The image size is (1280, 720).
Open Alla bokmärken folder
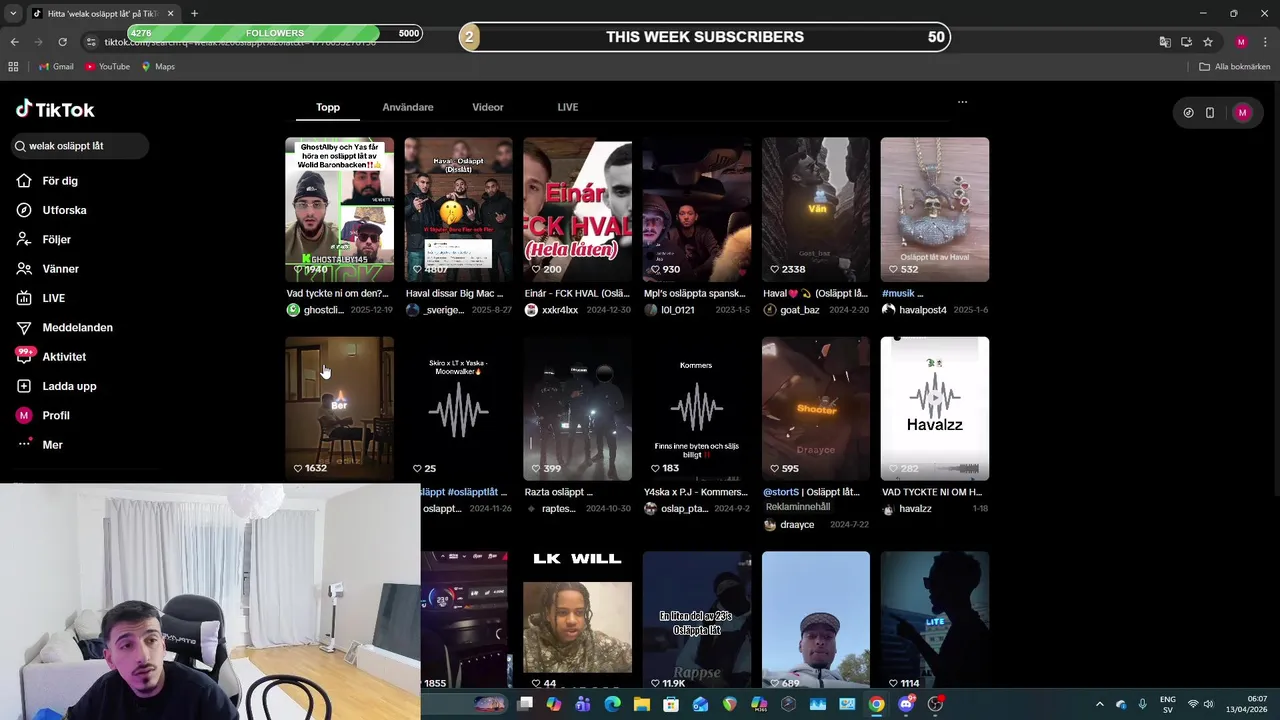click(1235, 67)
